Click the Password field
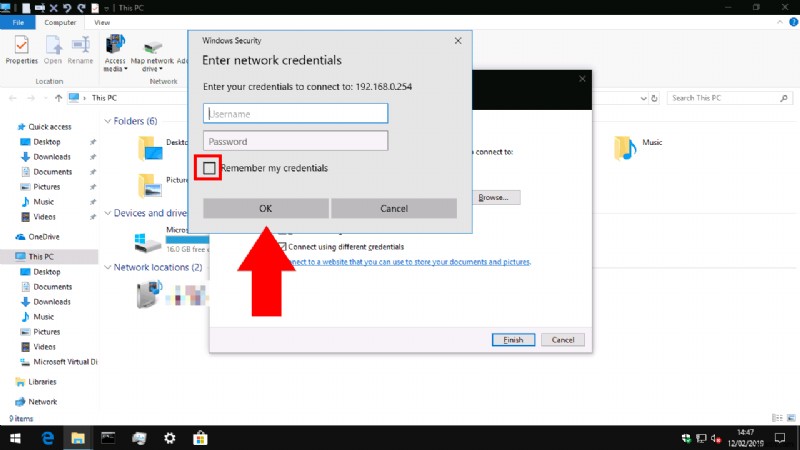800x450 pixels. coord(295,141)
